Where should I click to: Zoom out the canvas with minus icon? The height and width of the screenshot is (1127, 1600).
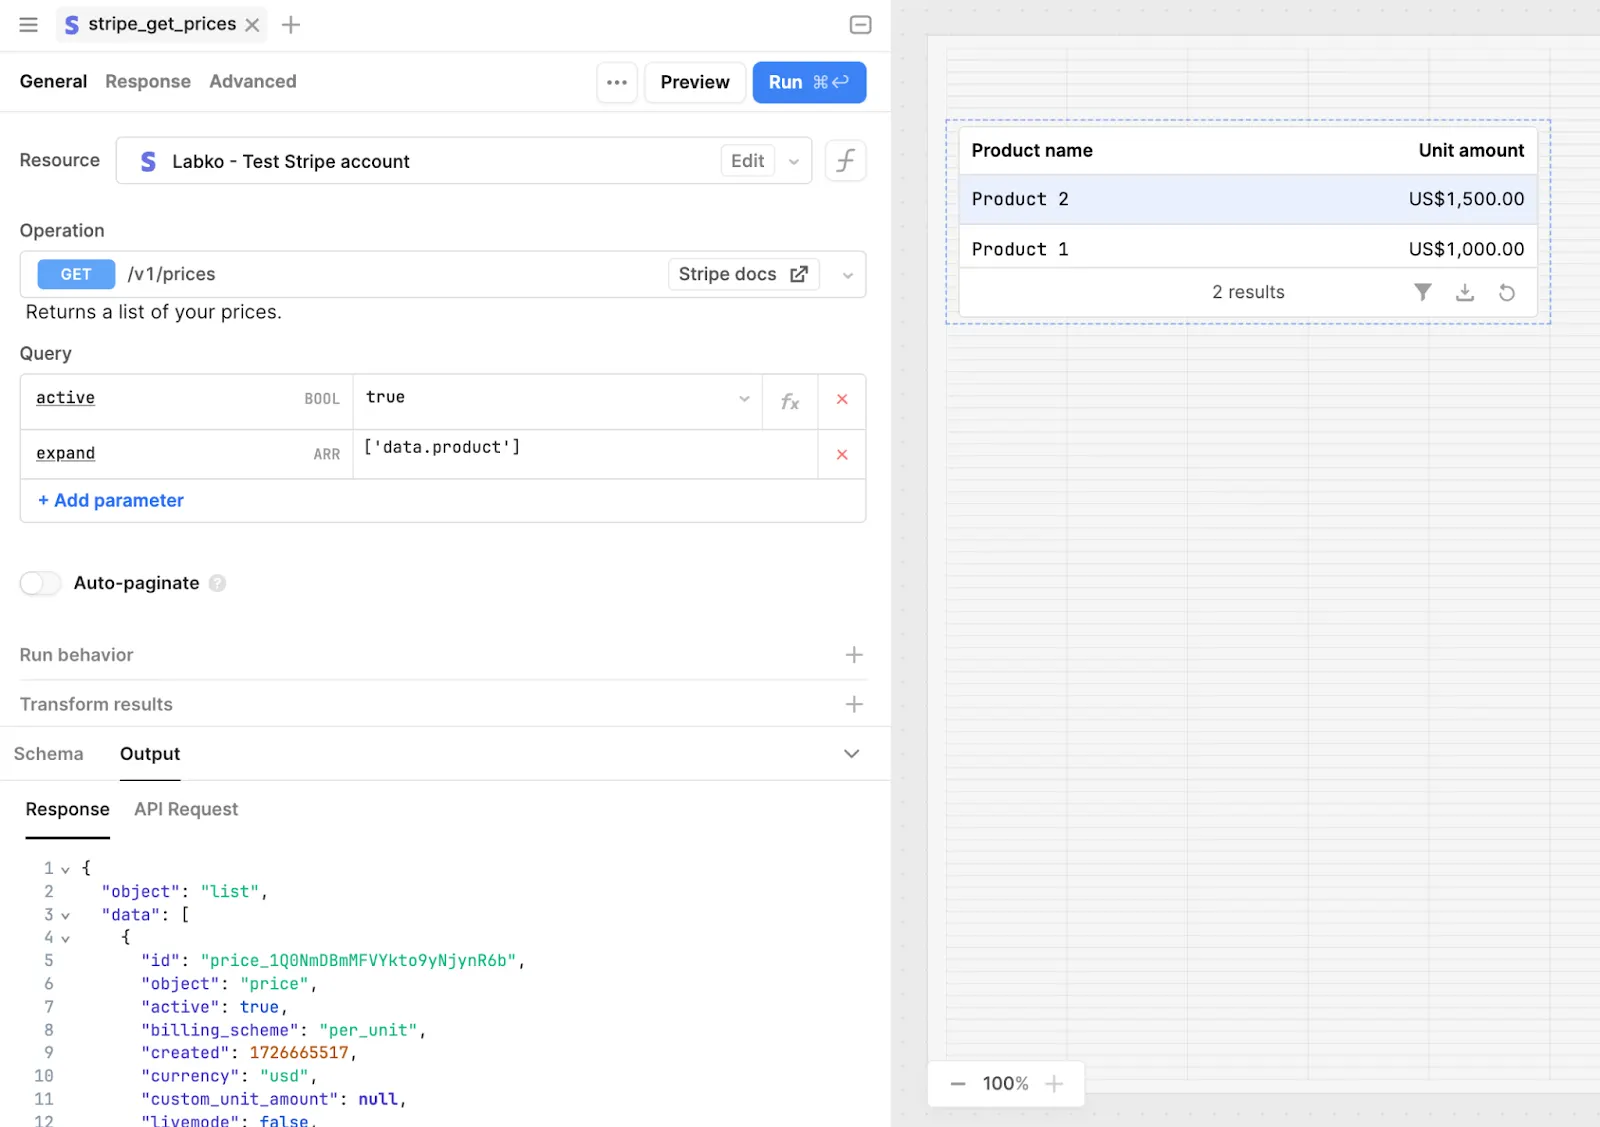coord(958,1084)
